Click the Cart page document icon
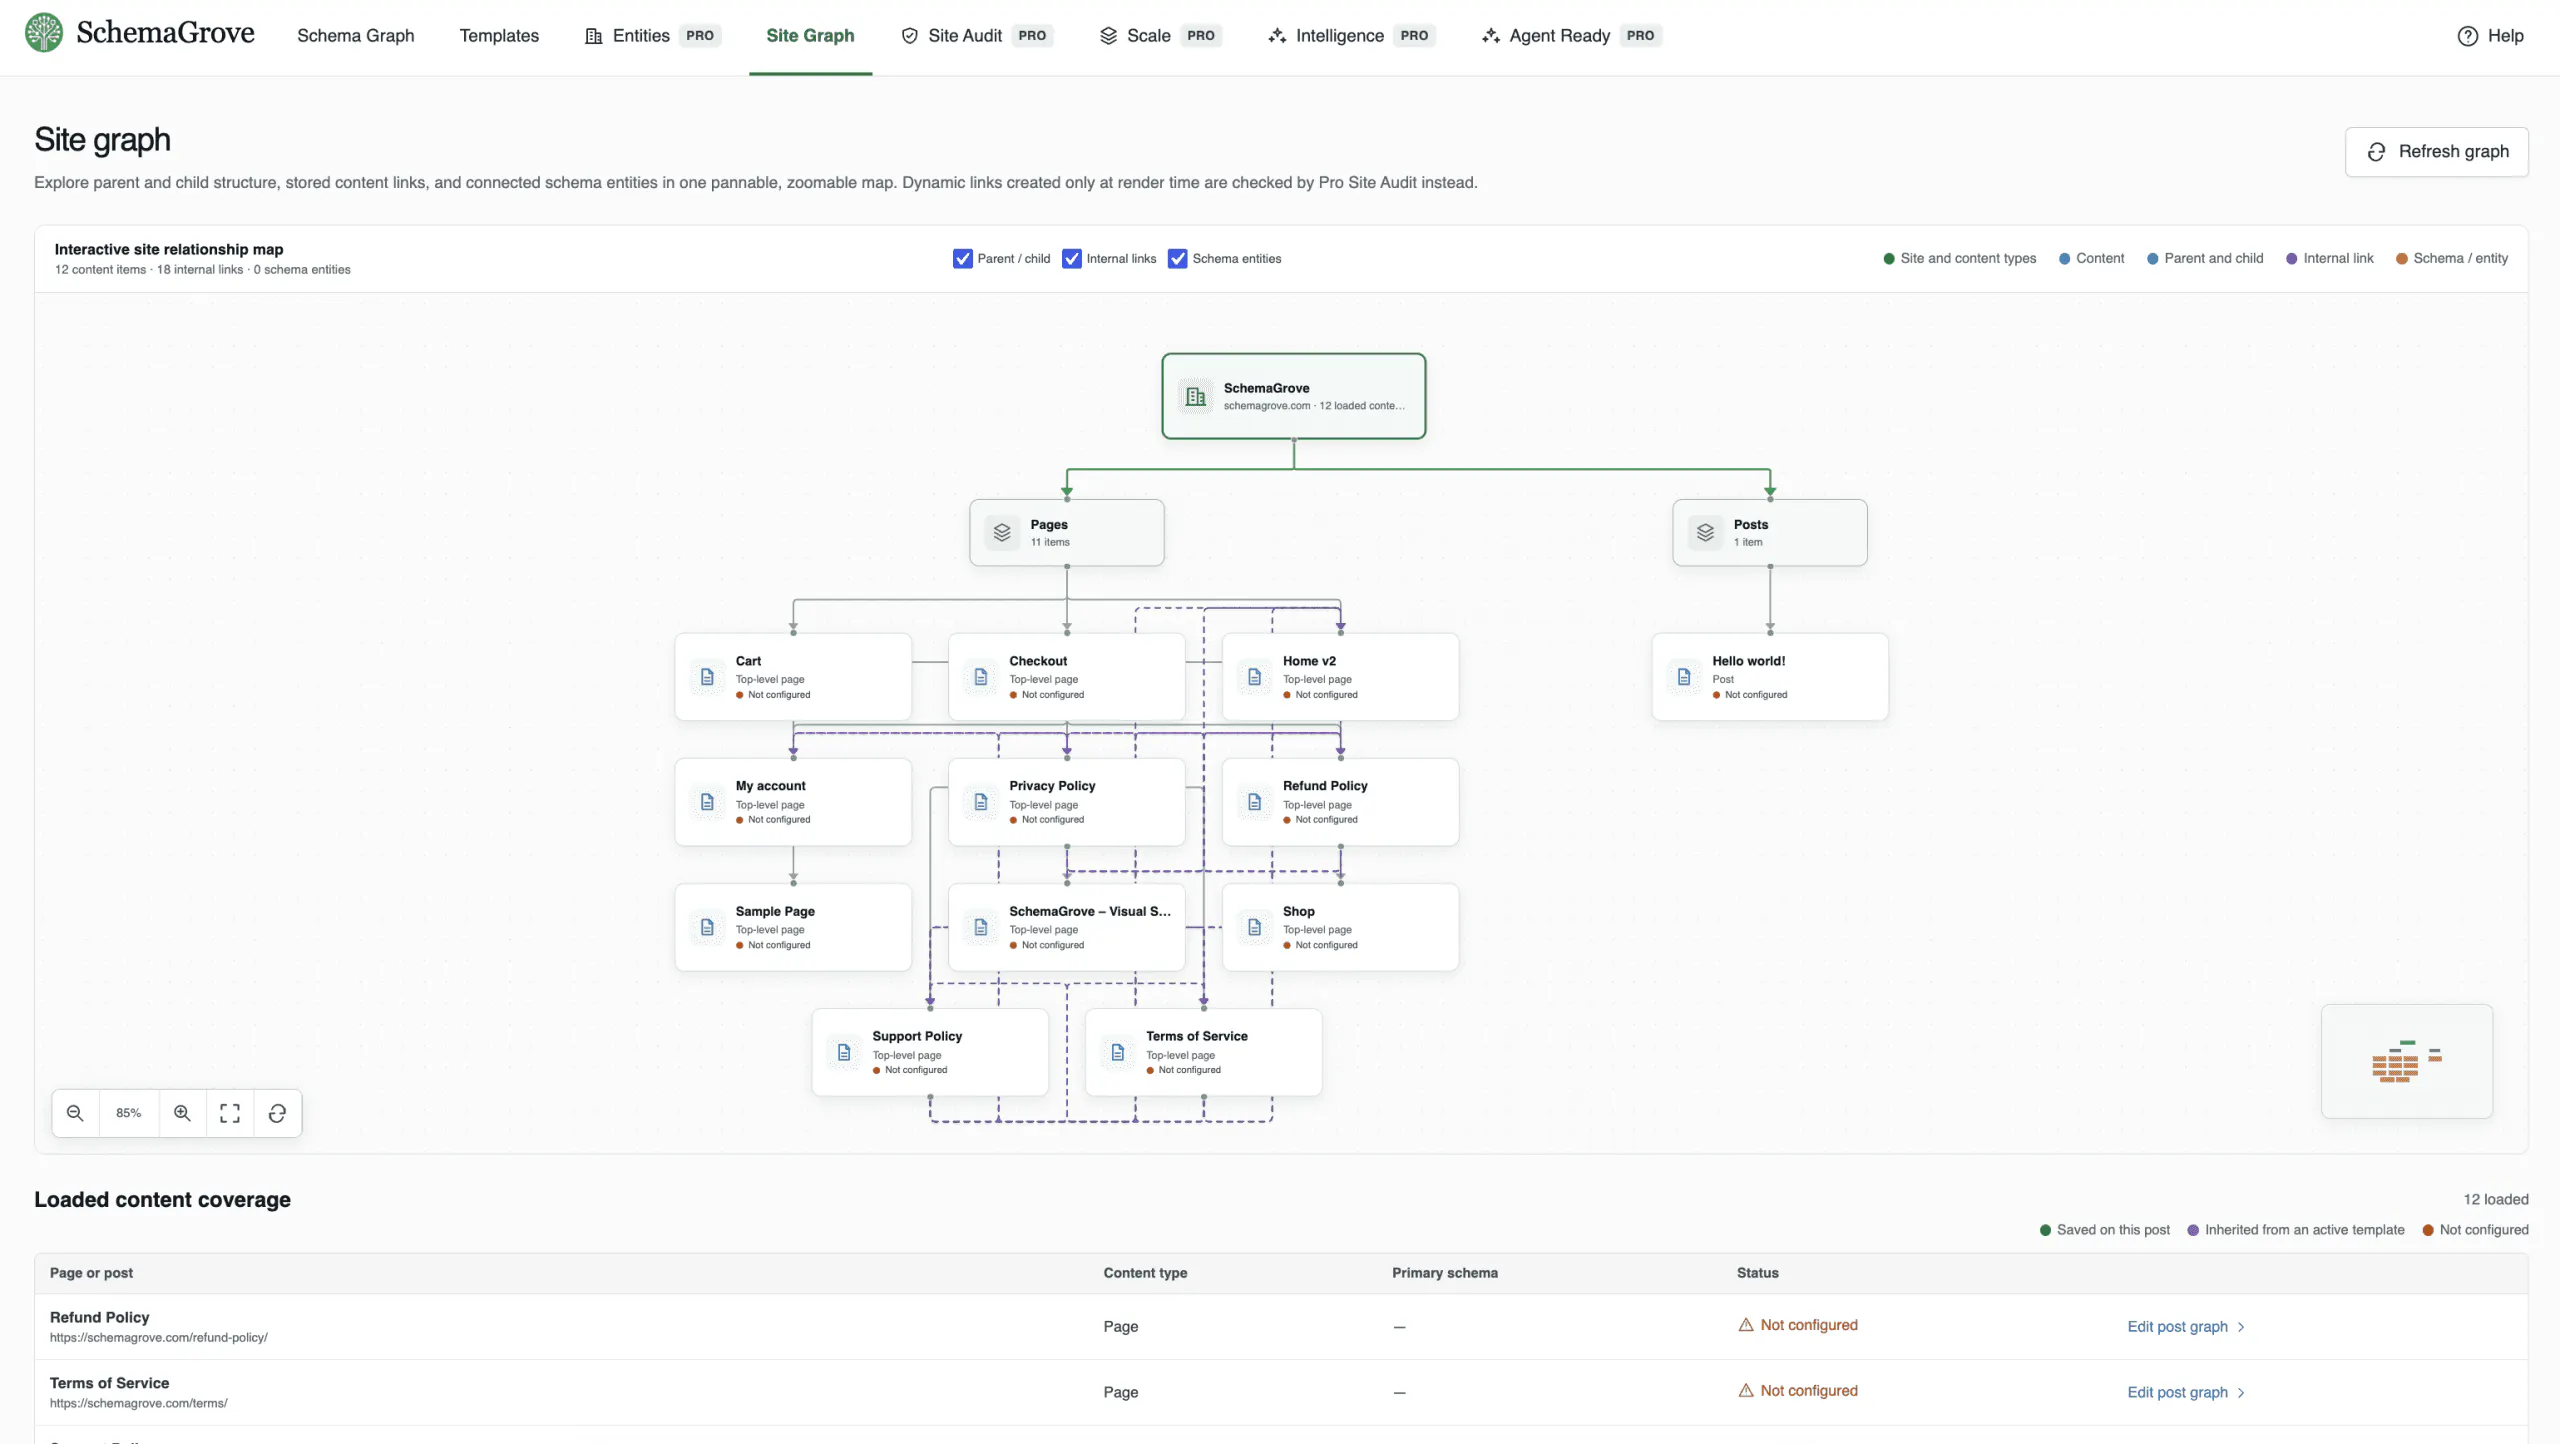 (x=707, y=677)
